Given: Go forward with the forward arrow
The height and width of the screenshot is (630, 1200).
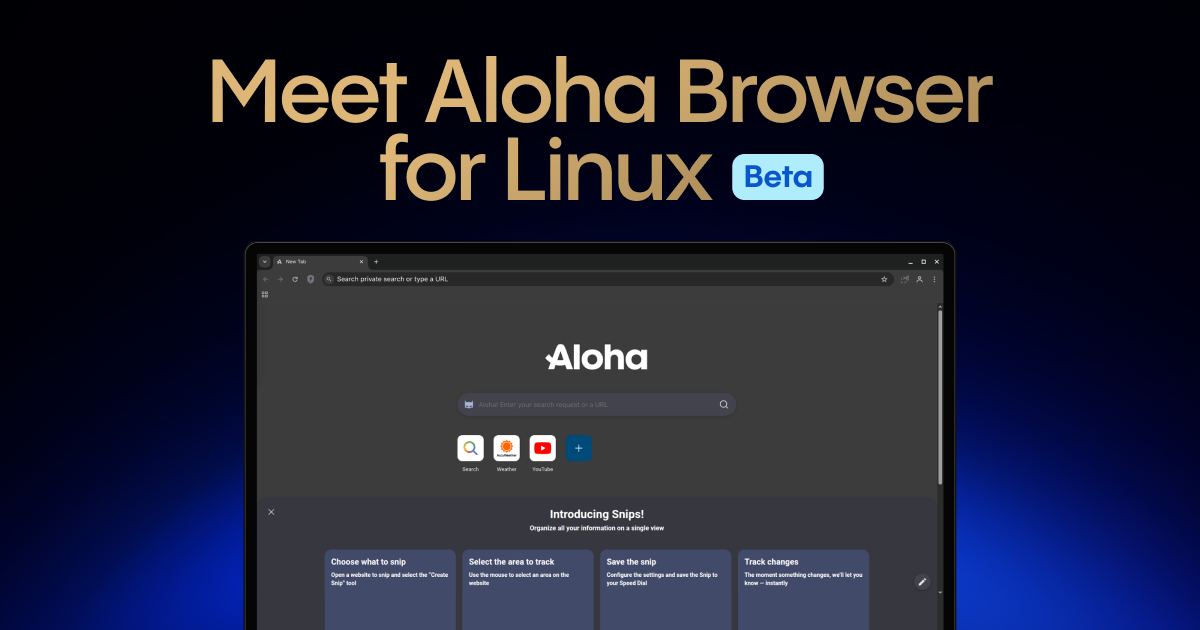Looking at the screenshot, I should click(x=280, y=279).
